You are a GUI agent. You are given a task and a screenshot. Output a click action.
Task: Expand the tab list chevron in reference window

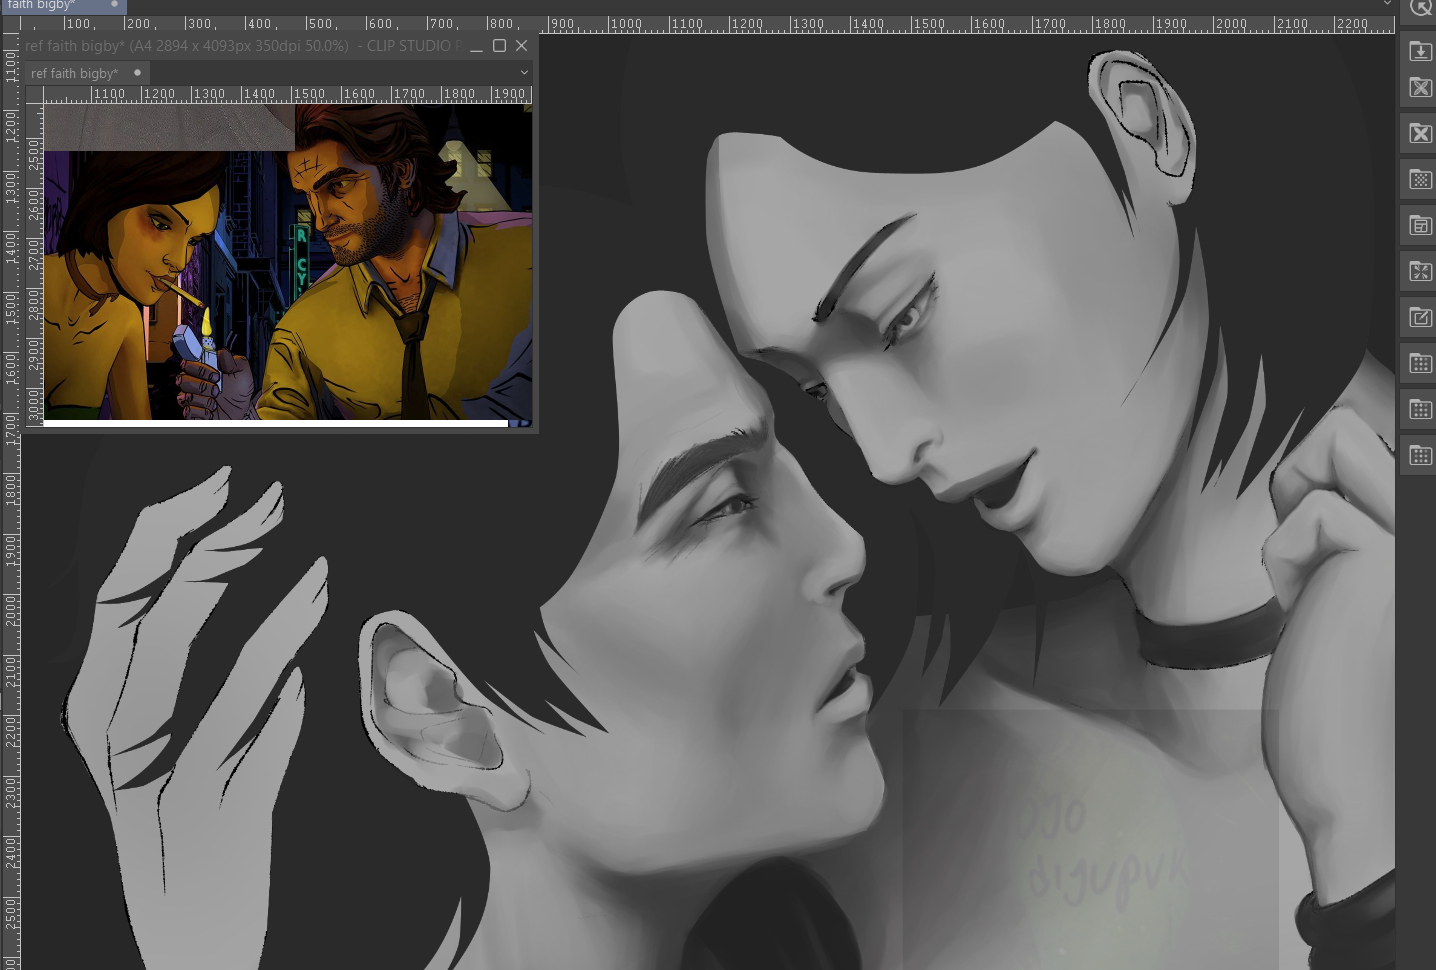(x=524, y=73)
